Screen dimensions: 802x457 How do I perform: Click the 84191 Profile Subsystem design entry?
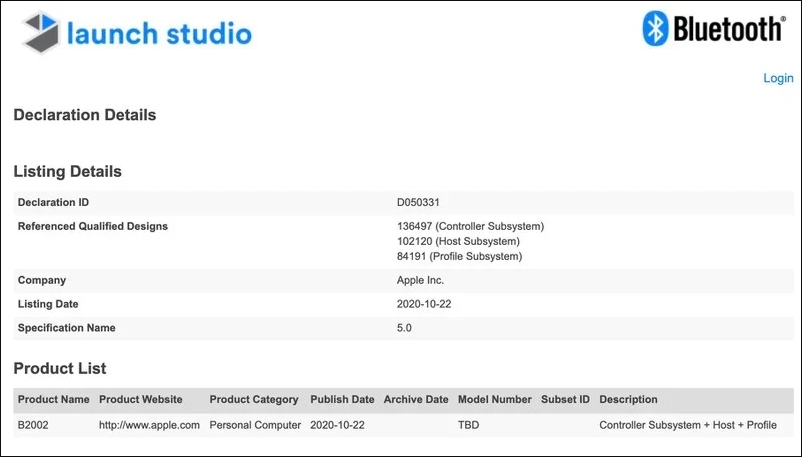459,256
